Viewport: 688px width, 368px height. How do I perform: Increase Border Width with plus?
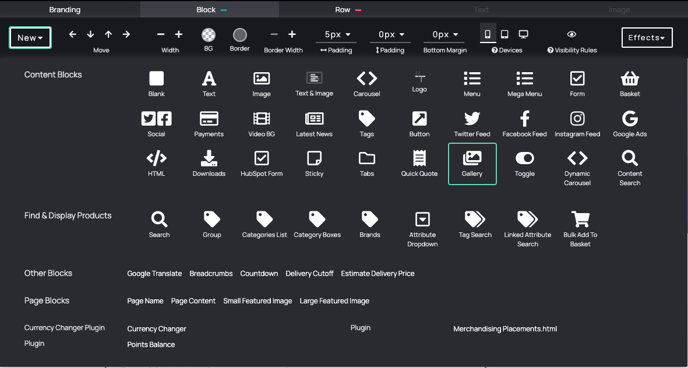(292, 34)
